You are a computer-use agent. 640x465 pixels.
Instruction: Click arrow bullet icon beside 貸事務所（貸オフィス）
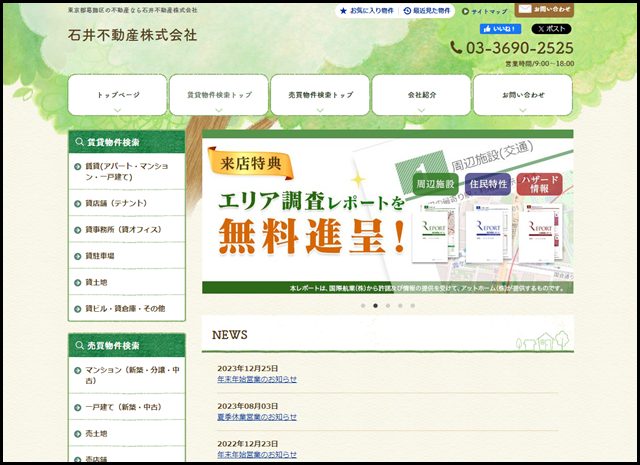point(78,230)
